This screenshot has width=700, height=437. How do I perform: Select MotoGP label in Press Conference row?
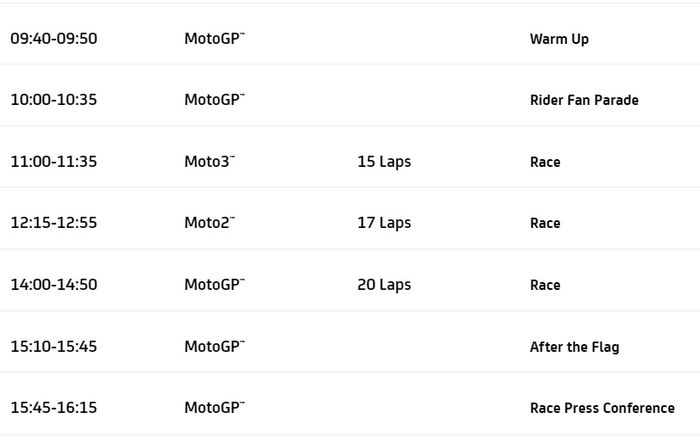(x=214, y=408)
